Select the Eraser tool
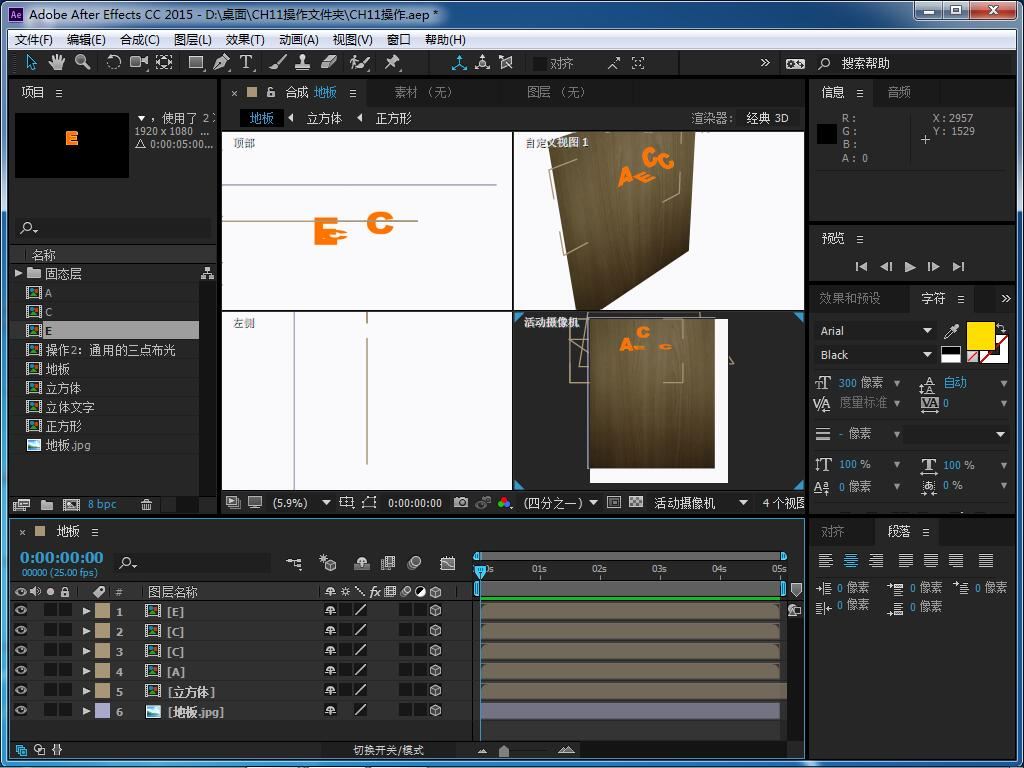This screenshot has width=1024, height=768. (330, 62)
